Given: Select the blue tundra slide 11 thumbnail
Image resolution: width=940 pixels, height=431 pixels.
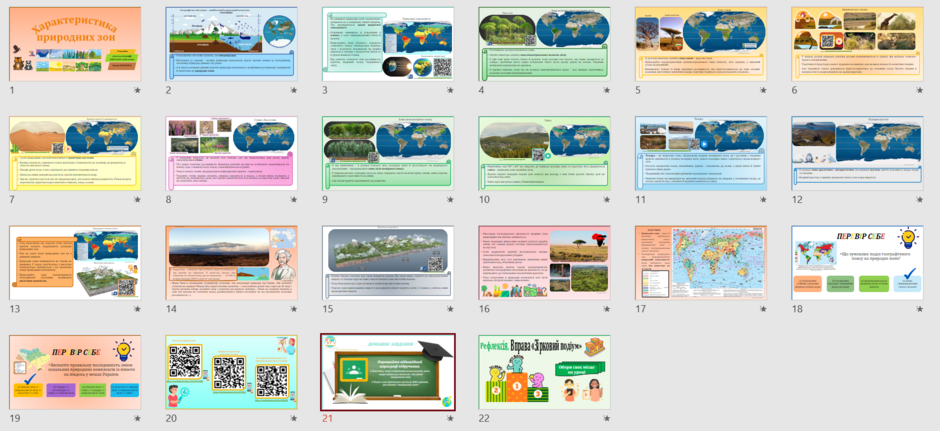Looking at the screenshot, I should (701, 153).
